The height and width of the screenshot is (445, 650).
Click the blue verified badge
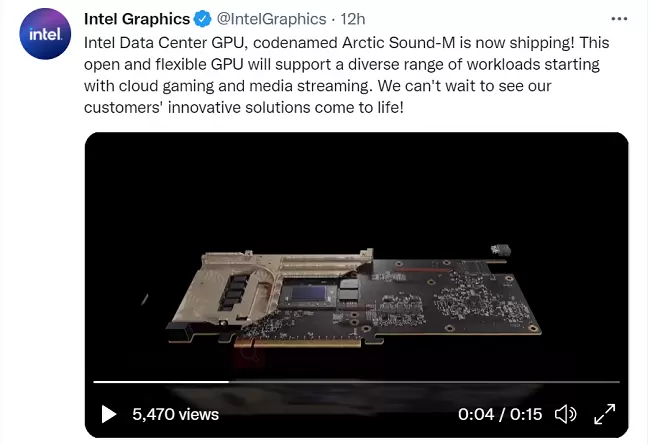click(202, 19)
